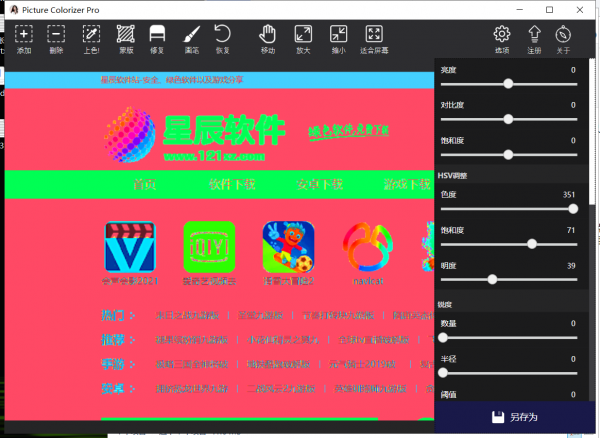Click the 锐度 sharpness section header
The width and height of the screenshot is (600, 438).
445,304
